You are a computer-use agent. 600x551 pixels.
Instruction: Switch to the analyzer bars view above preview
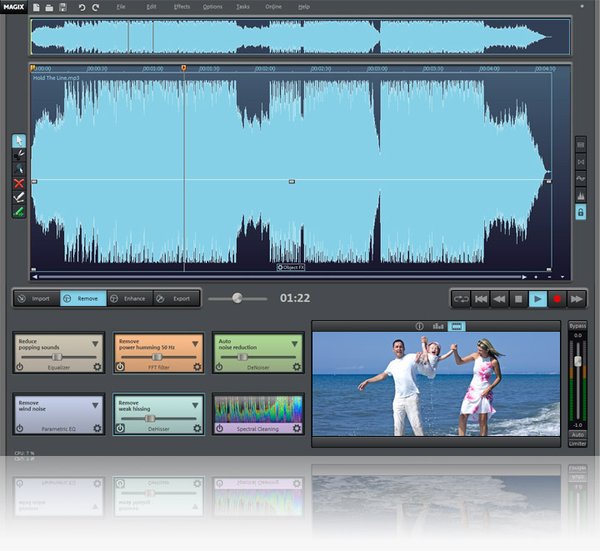point(438,326)
